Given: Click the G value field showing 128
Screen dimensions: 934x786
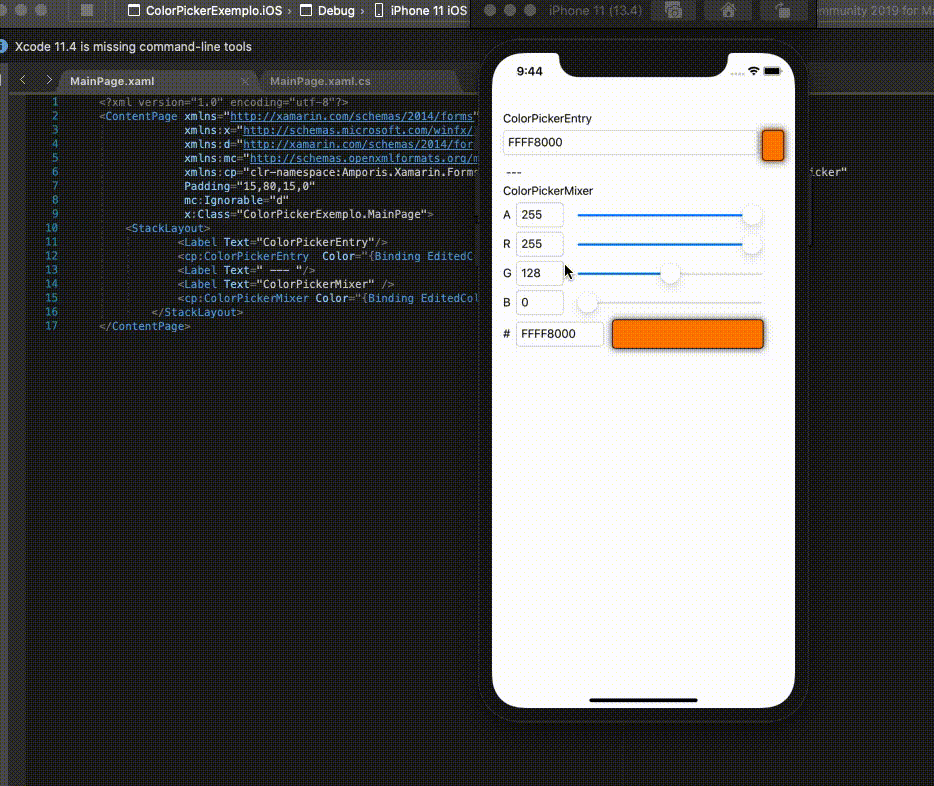Looking at the screenshot, I should click(x=540, y=273).
